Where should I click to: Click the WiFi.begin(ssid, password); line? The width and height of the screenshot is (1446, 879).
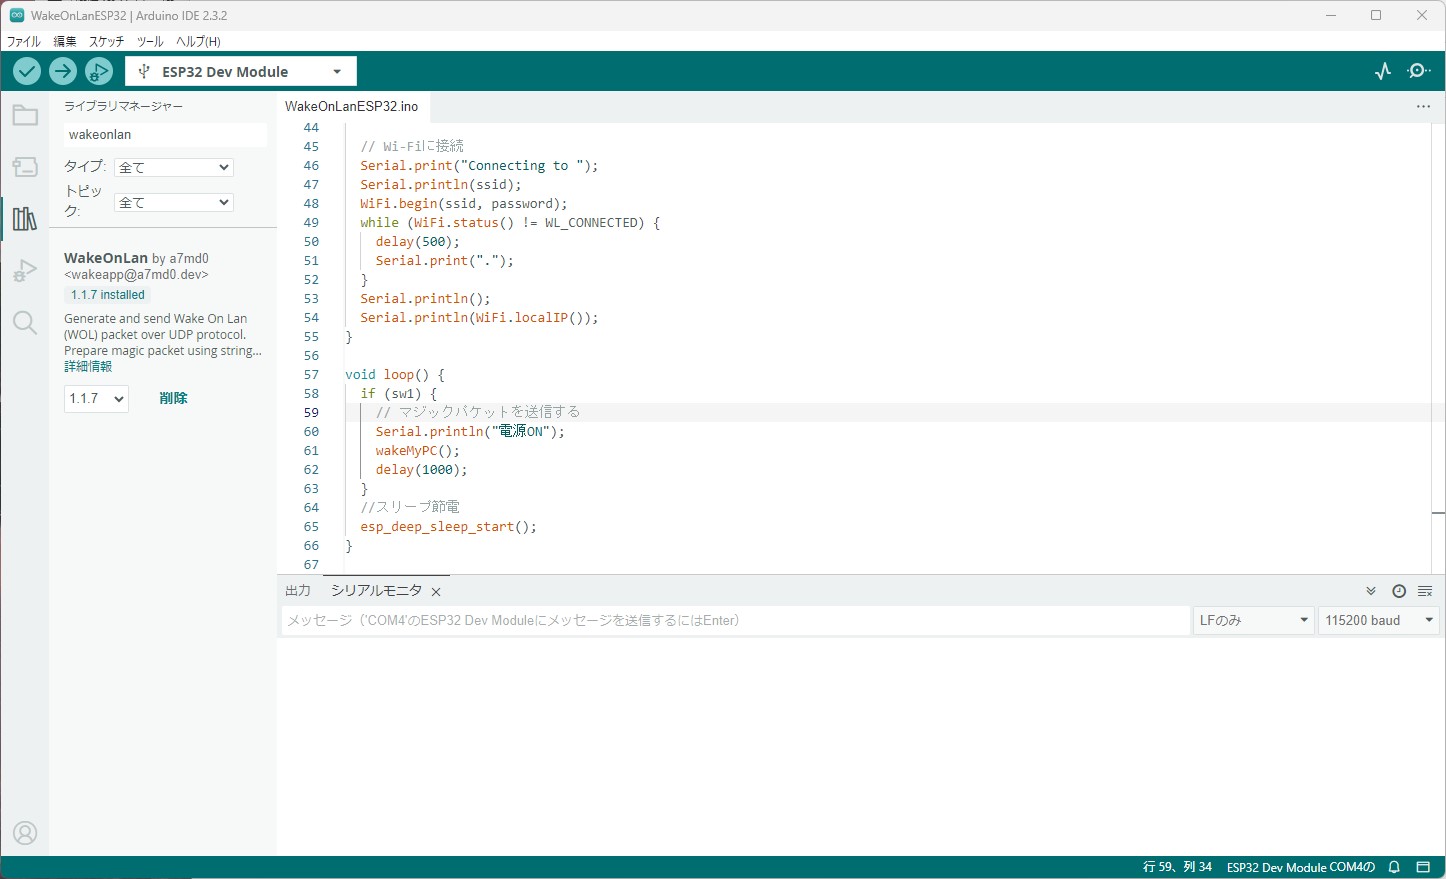[x=463, y=203]
